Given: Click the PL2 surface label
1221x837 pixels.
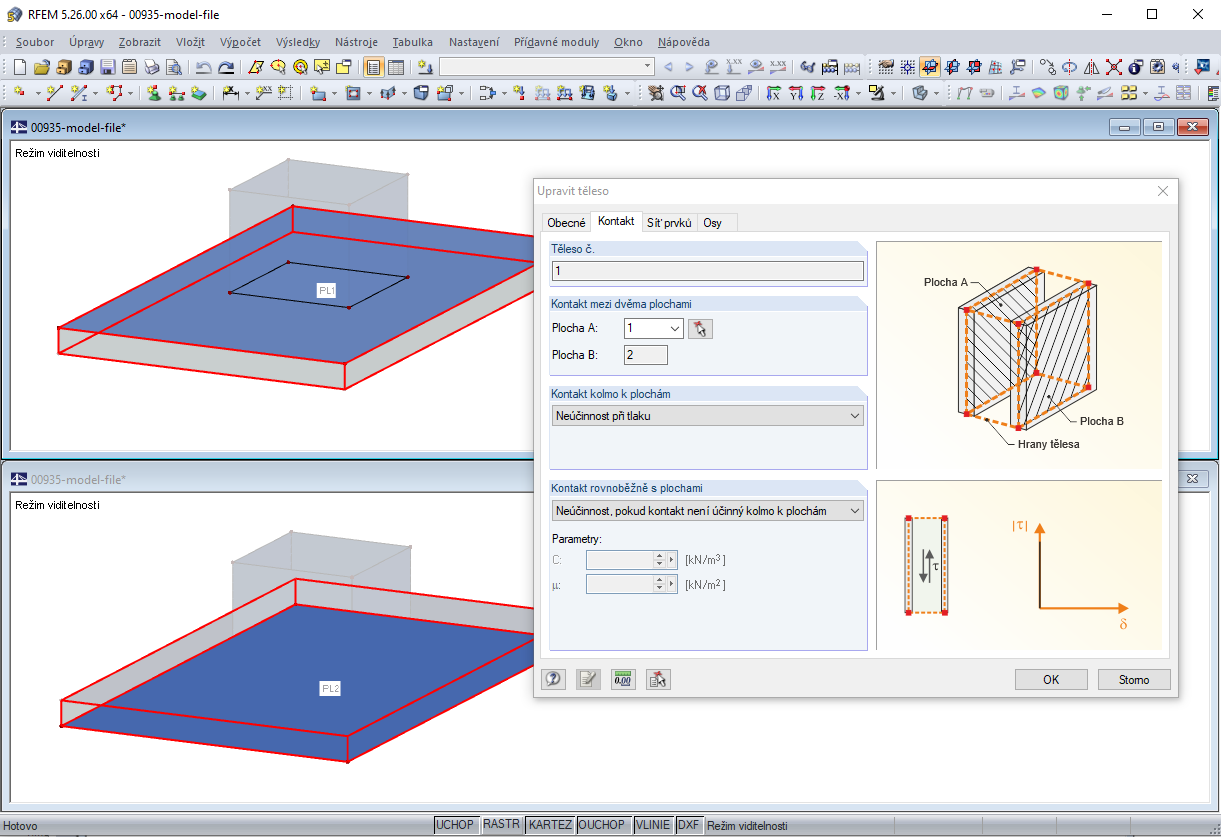Looking at the screenshot, I should (331, 689).
